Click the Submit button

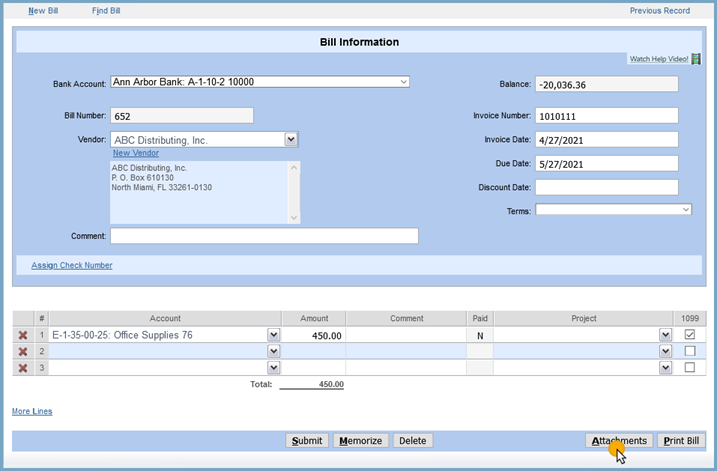307,441
